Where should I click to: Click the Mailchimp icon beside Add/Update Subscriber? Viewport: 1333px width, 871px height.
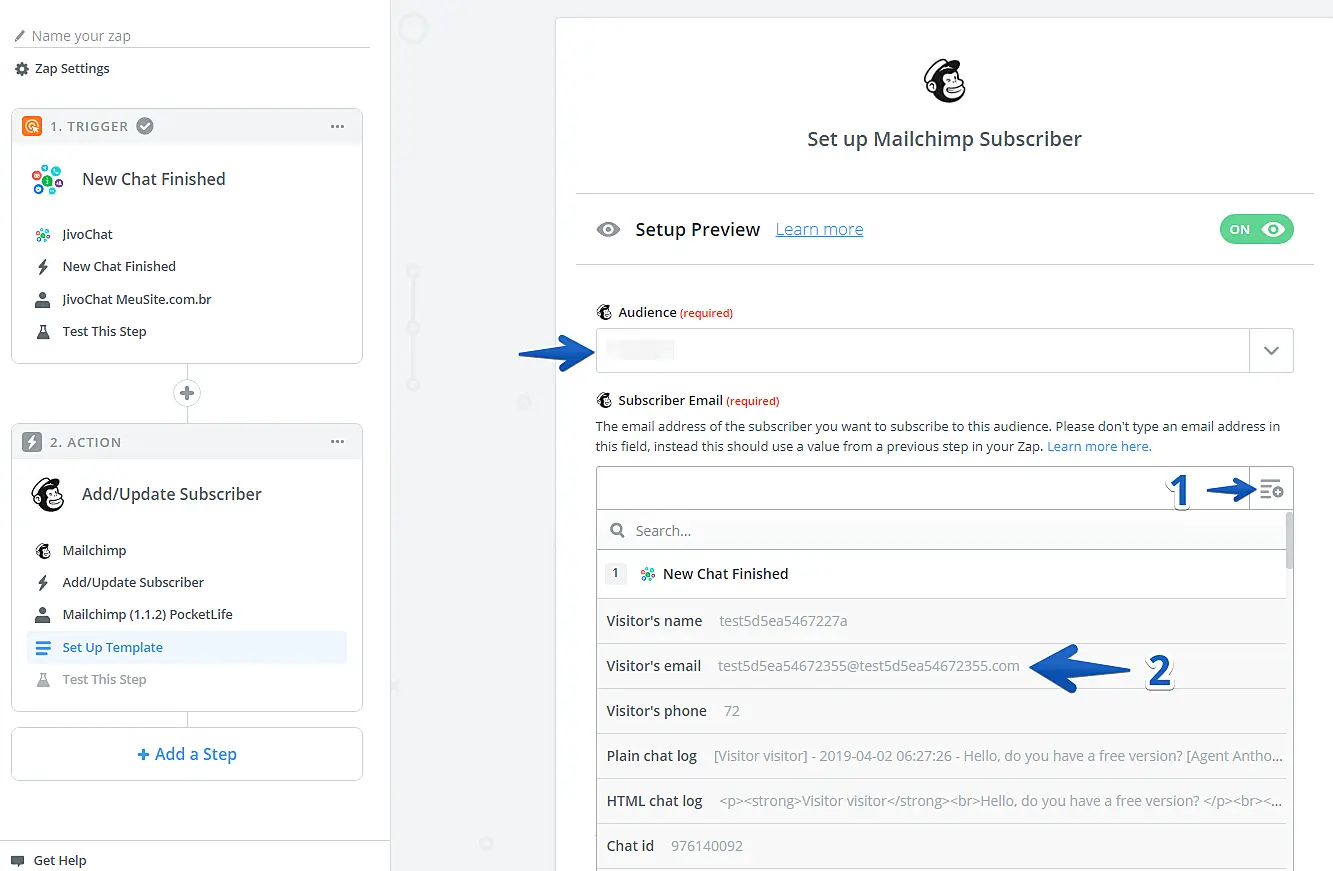tap(47, 494)
